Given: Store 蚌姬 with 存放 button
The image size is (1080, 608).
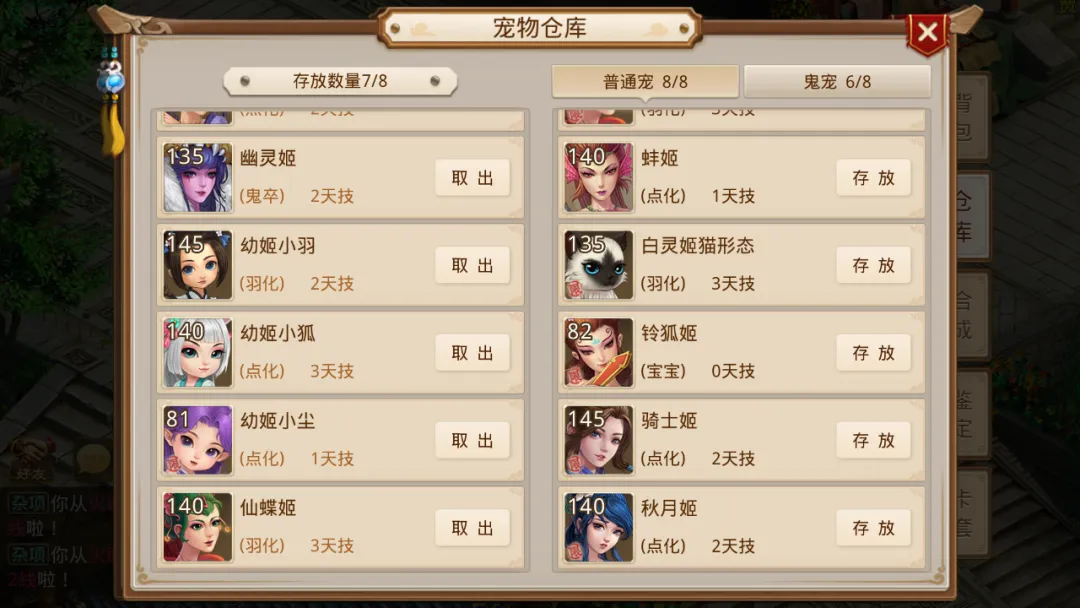Looking at the screenshot, I should (x=873, y=178).
